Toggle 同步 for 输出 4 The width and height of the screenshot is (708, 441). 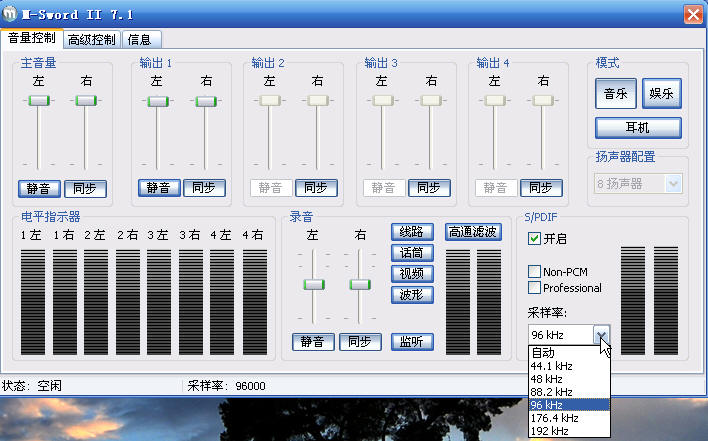point(541,187)
